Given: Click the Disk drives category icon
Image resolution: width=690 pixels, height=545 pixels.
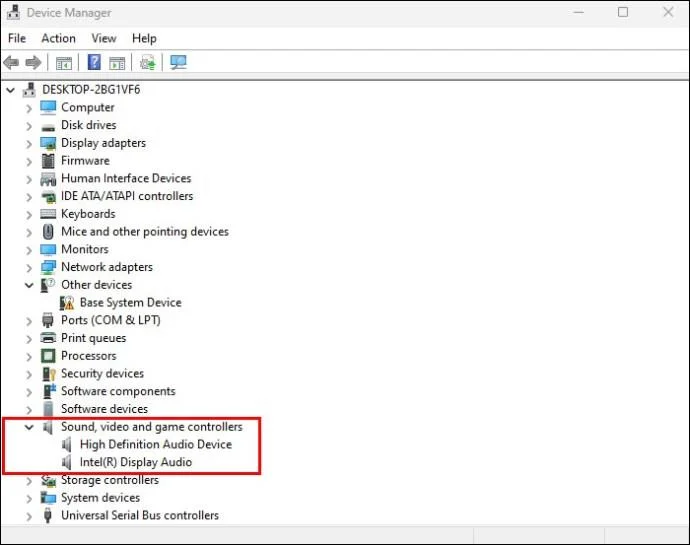Looking at the screenshot, I should point(48,127).
